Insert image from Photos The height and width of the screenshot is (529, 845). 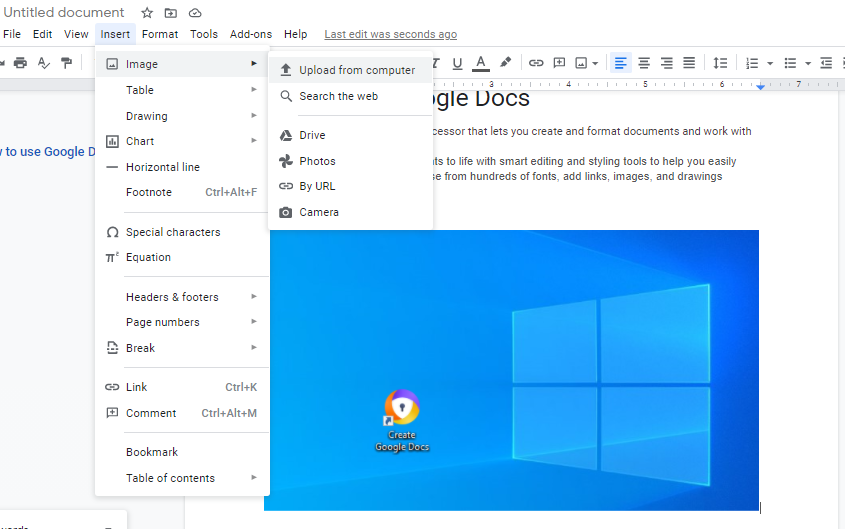[x=350, y=161]
